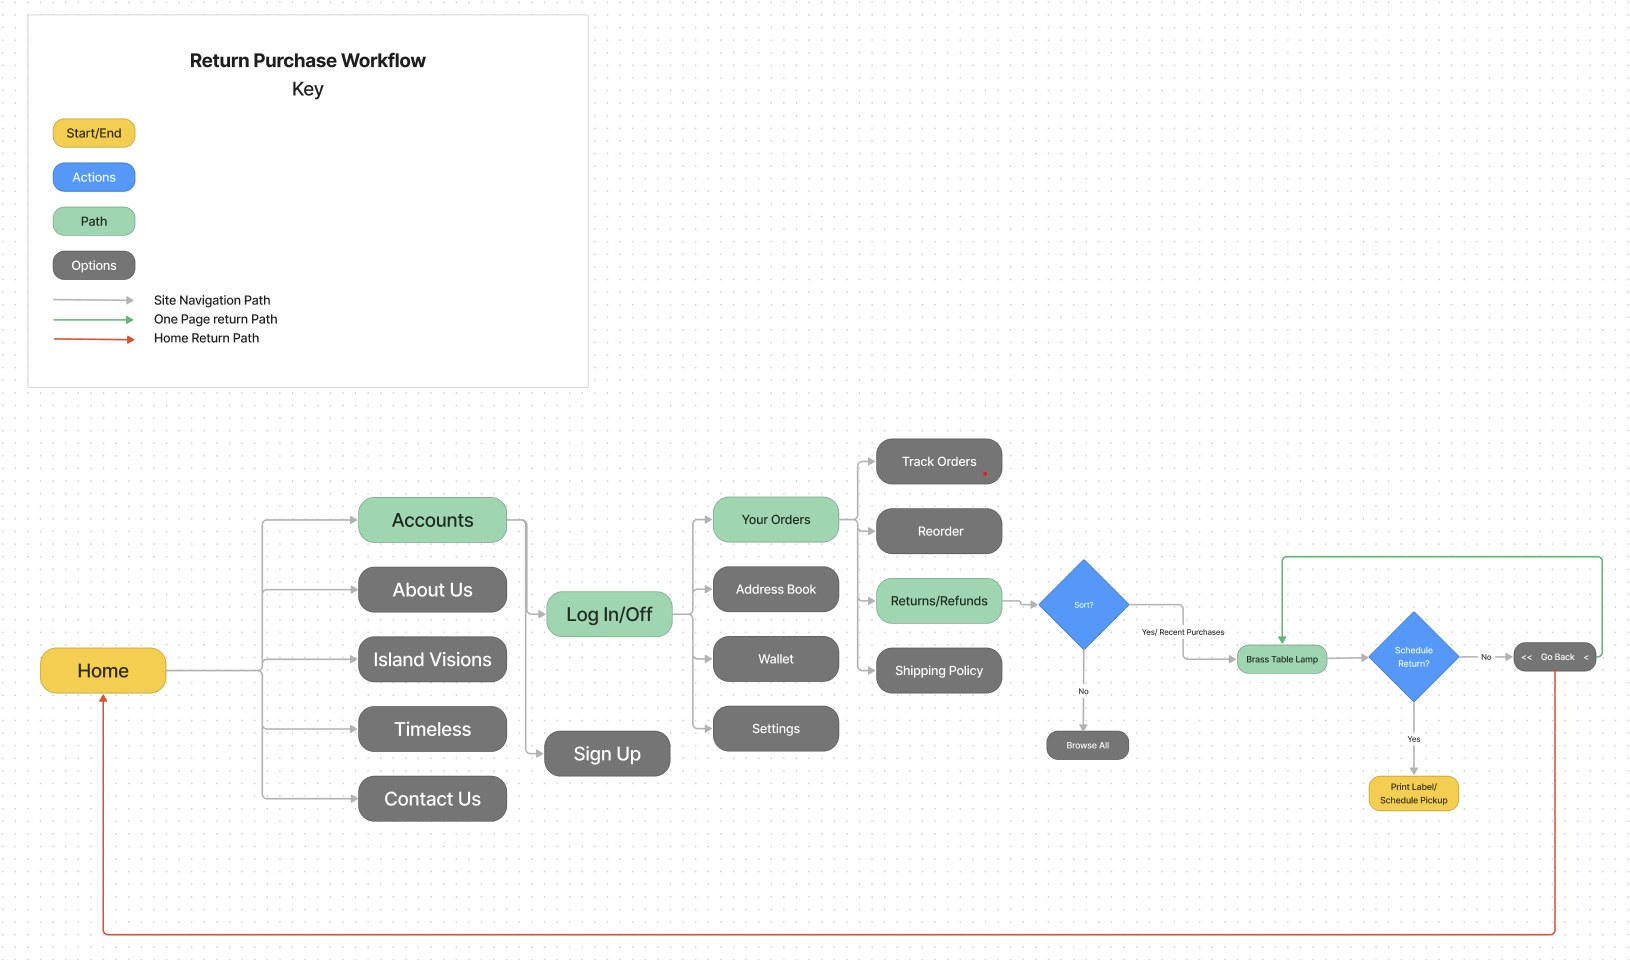Click the Island Visions node
Image resolution: width=1630 pixels, height=960 pixels.
click(432, 659)
